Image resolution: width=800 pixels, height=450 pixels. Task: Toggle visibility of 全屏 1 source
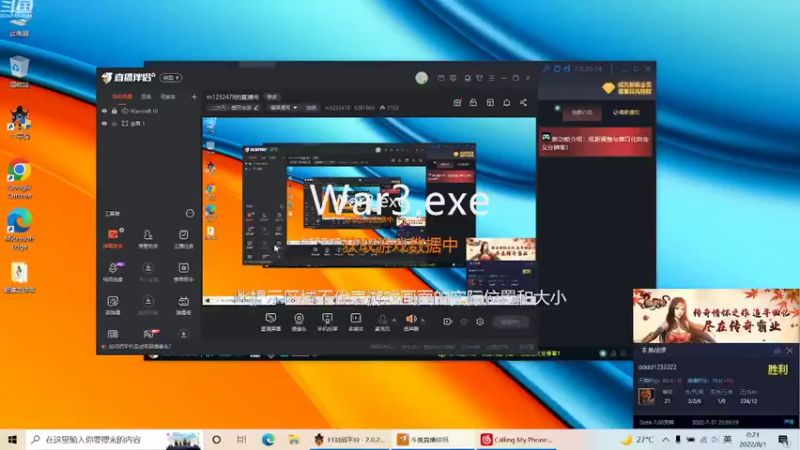pyautogui.click(x=104, y=123)
